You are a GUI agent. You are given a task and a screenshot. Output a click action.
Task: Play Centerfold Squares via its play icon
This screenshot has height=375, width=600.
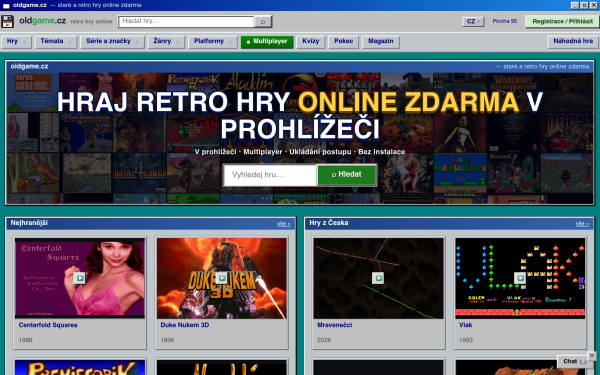80,278
